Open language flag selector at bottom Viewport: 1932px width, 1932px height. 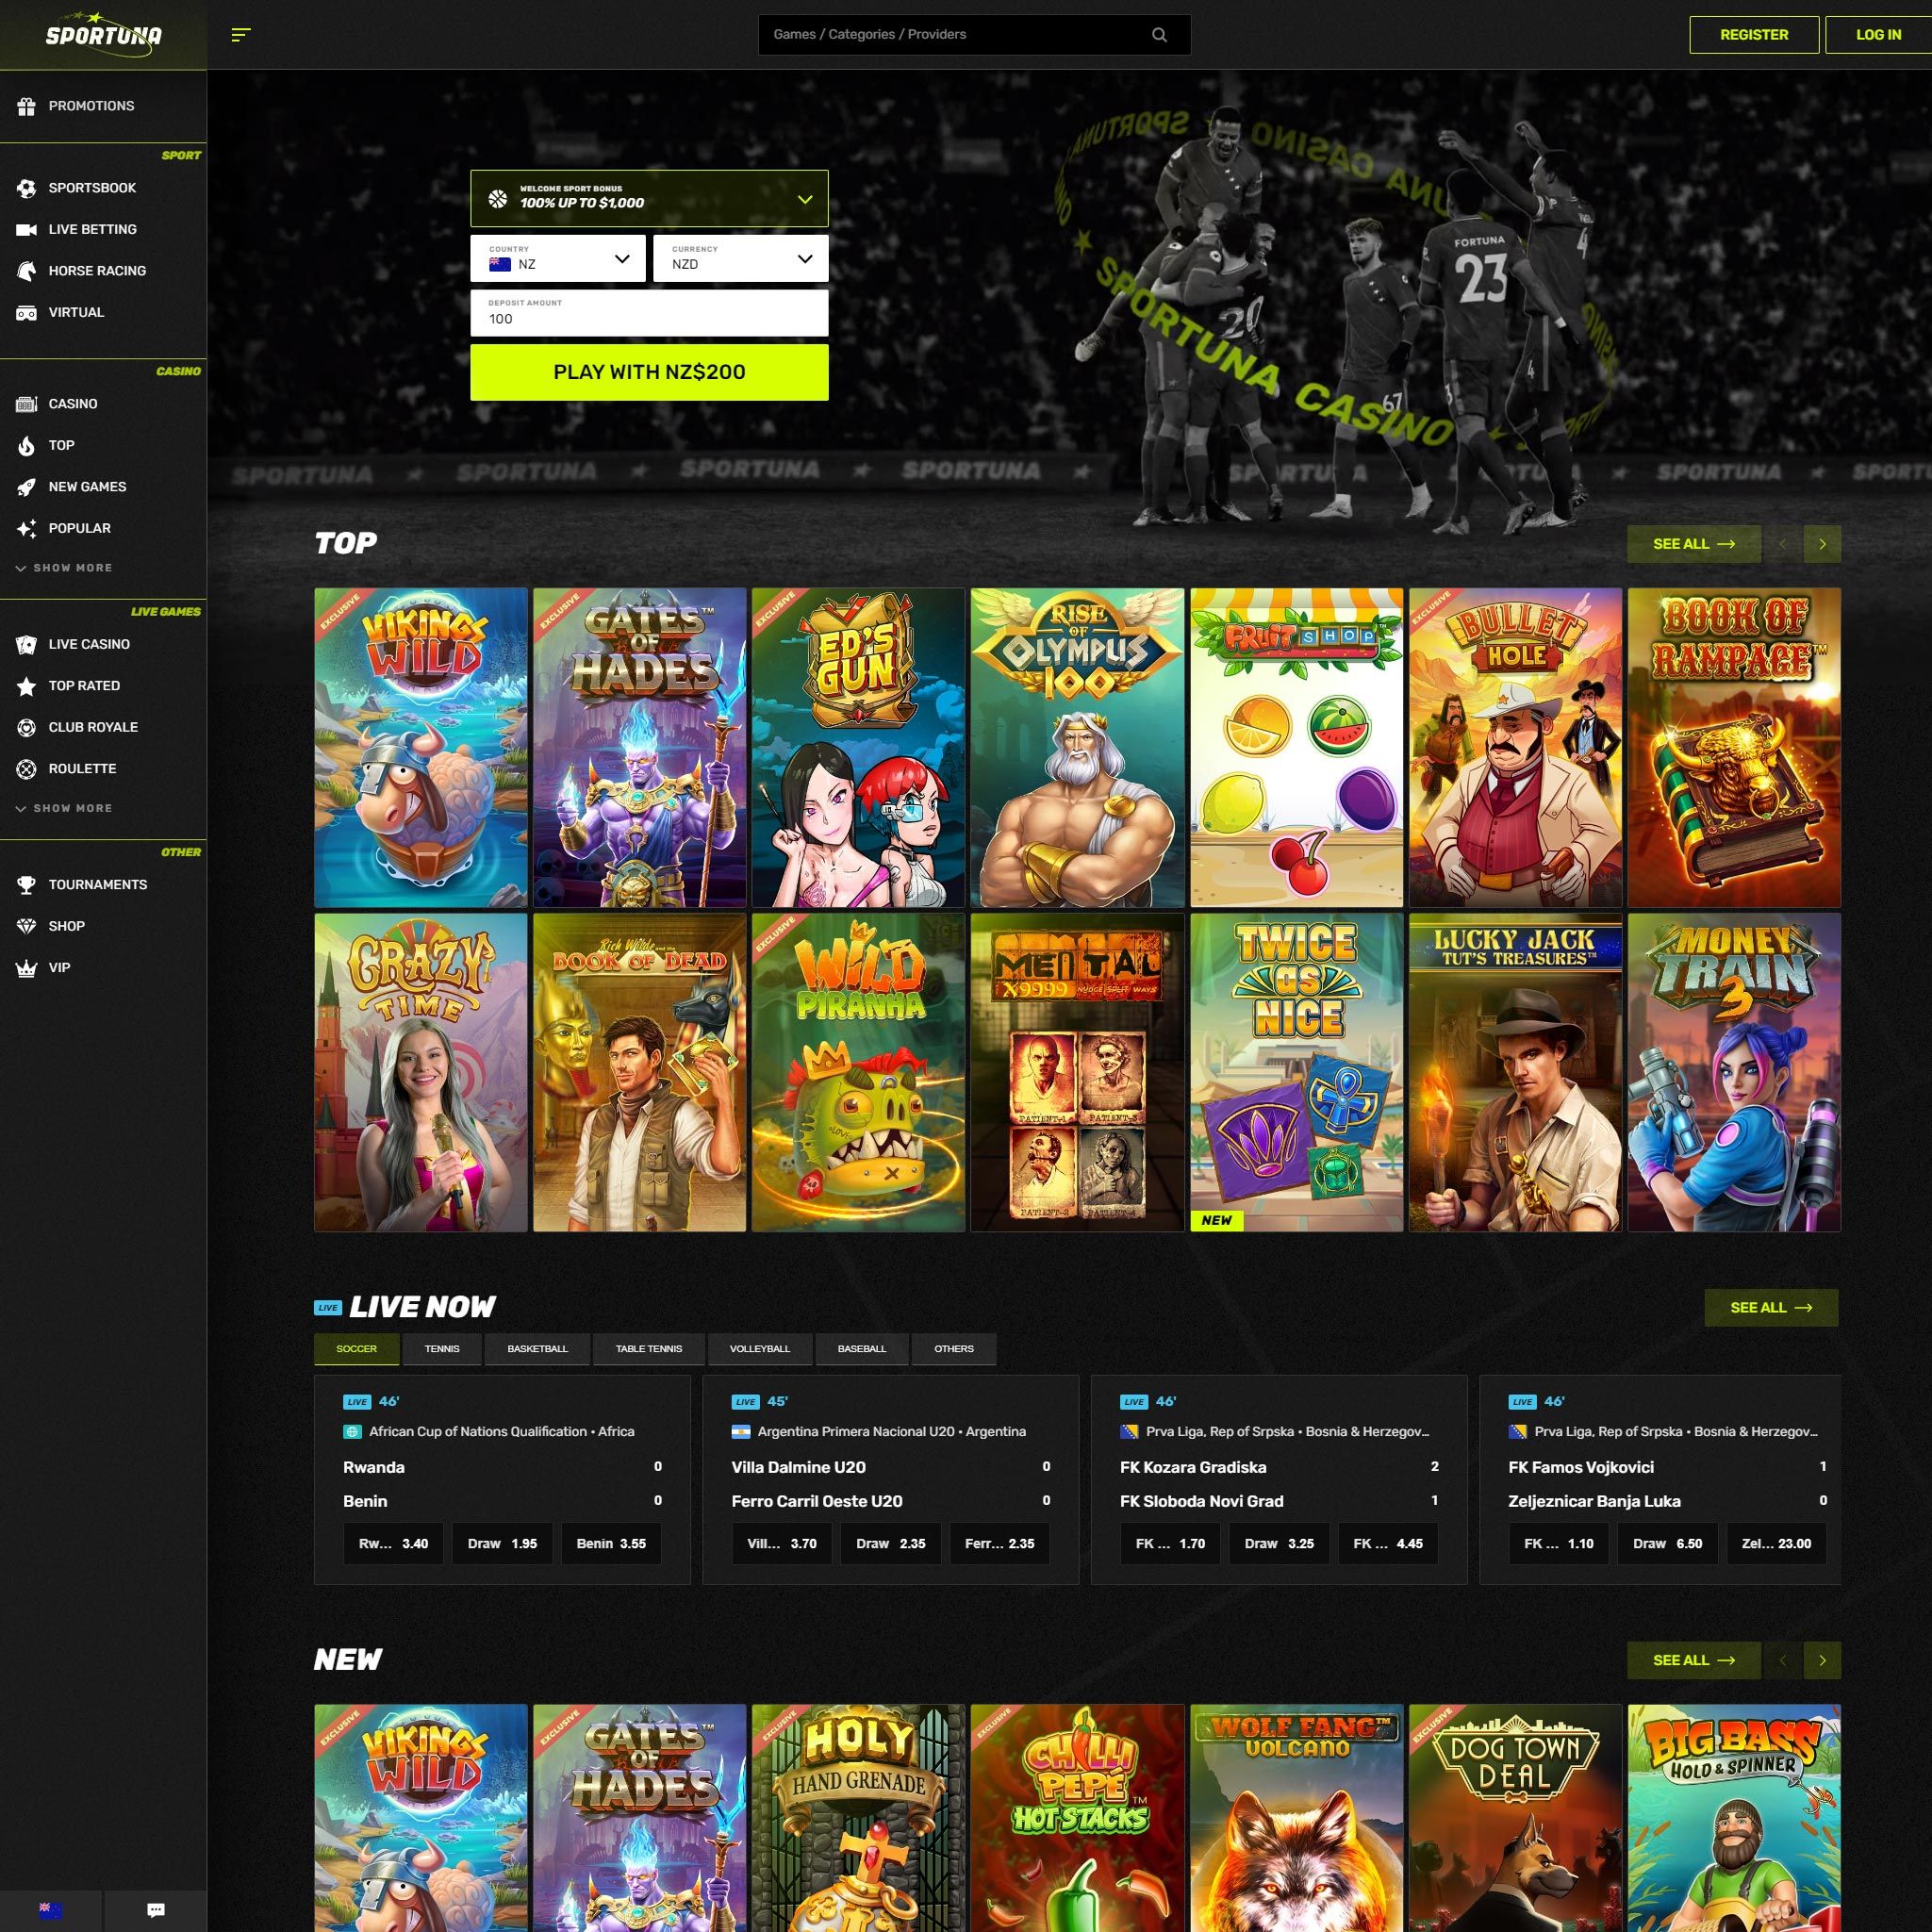(x=50, y=1910)
